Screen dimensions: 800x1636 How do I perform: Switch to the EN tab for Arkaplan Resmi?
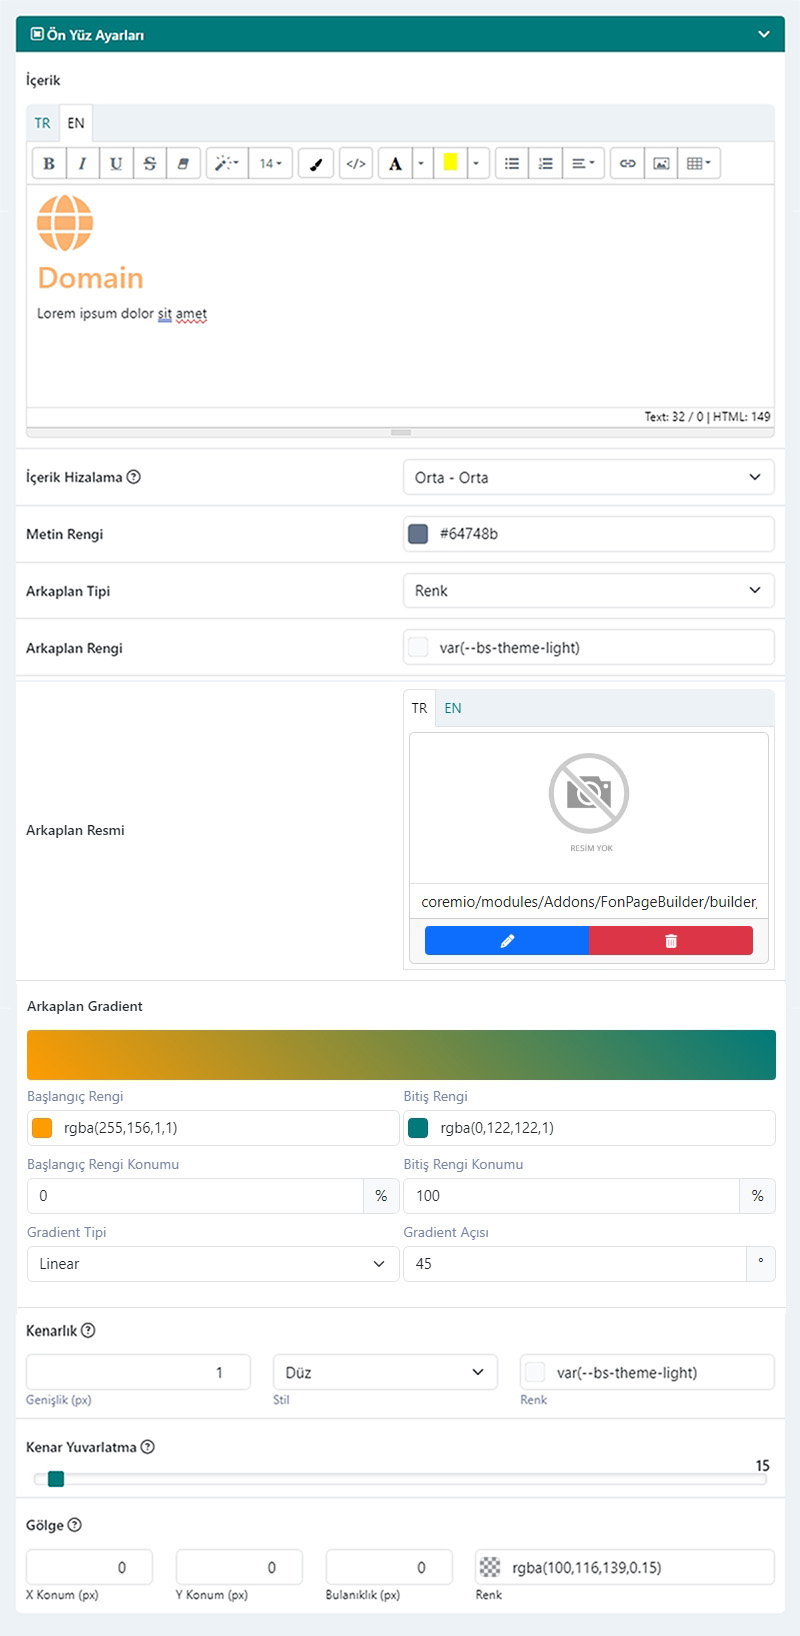pyautogui.click(x=453, y=708)
